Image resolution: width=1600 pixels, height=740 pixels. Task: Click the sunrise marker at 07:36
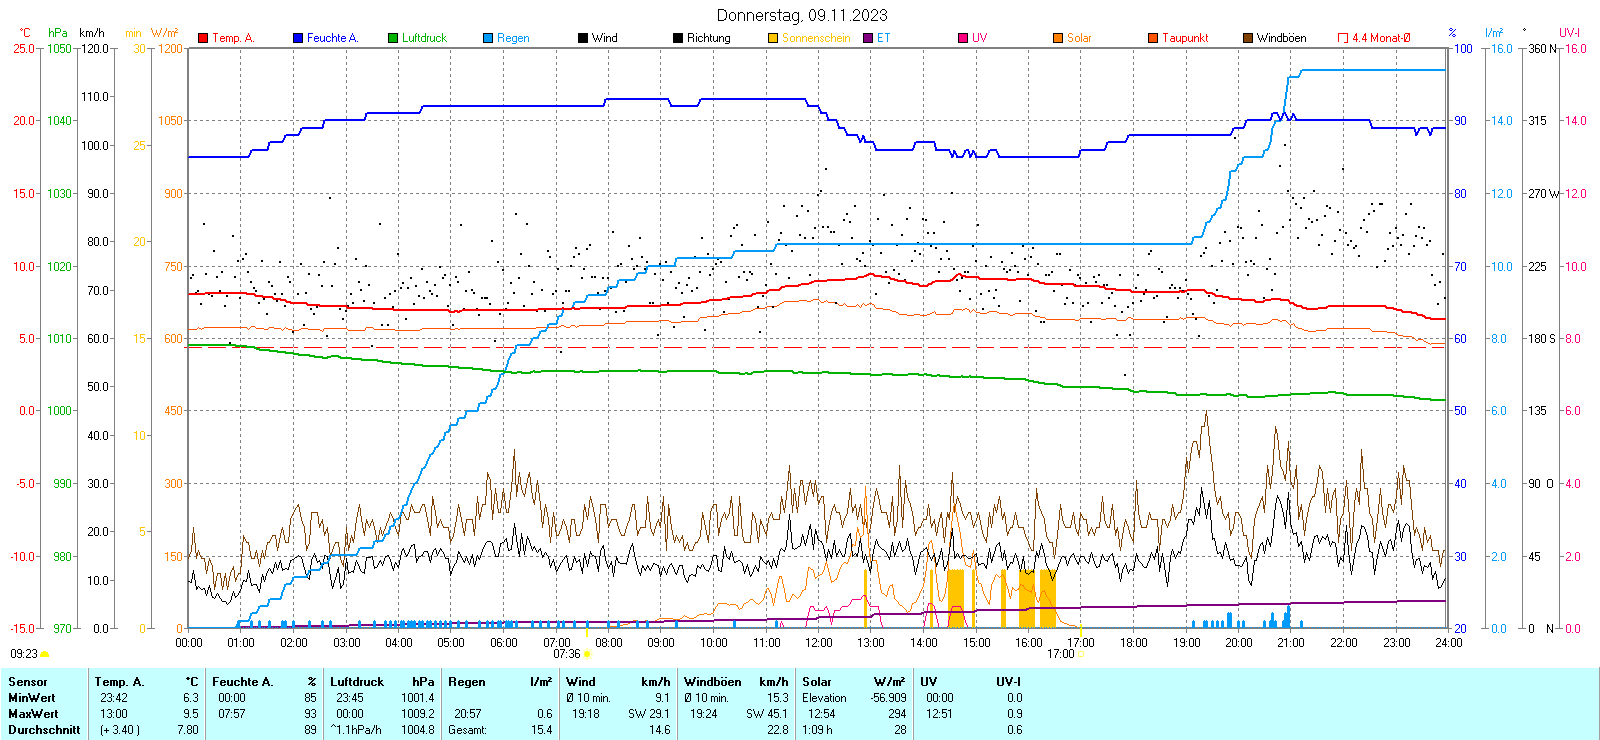click(x=587, y=654)
